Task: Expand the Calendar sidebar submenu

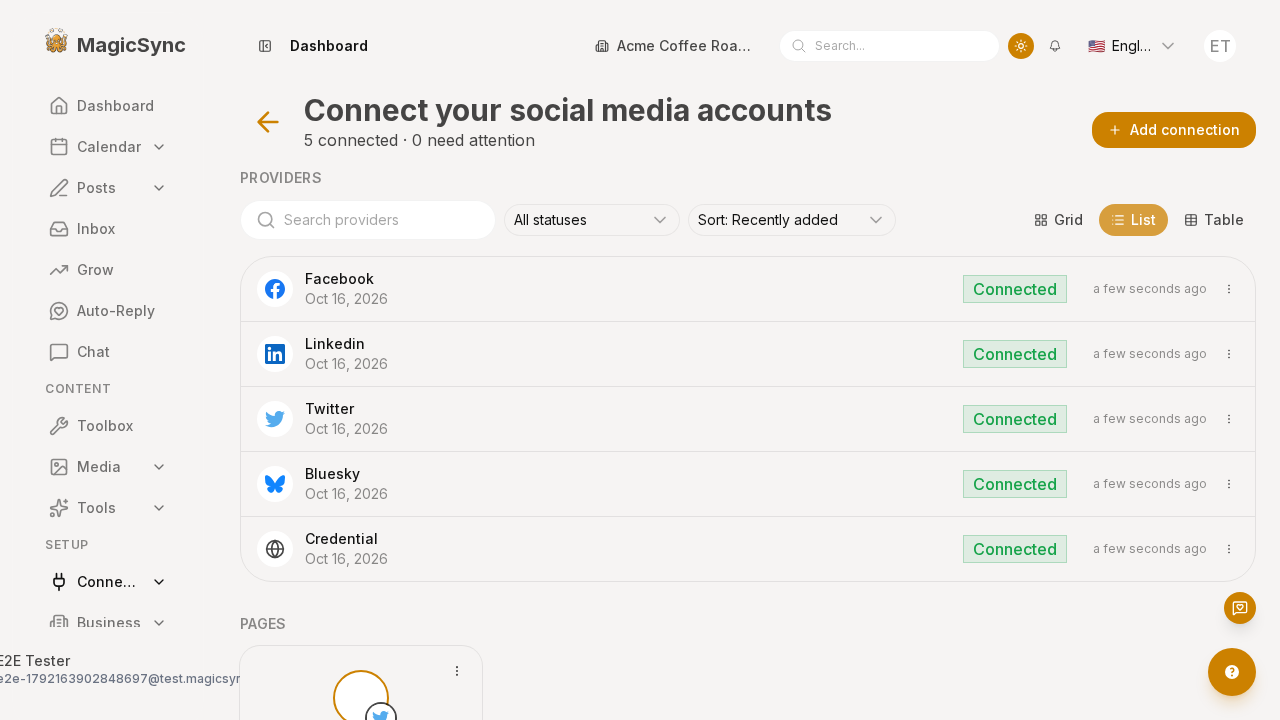Action: point(159,147)
